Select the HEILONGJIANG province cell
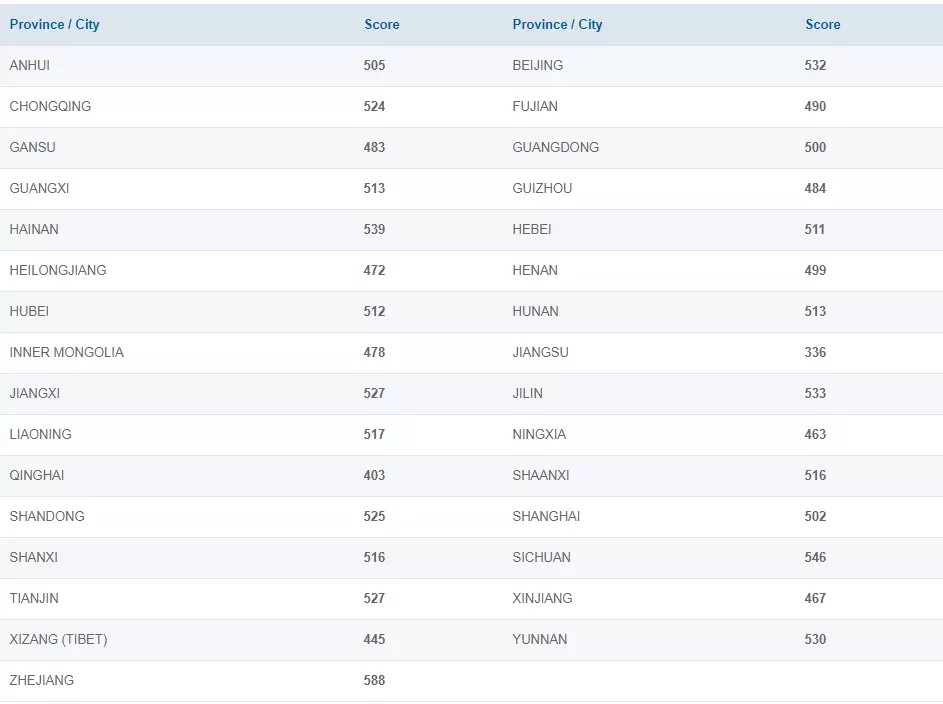 tap(58, 270)
